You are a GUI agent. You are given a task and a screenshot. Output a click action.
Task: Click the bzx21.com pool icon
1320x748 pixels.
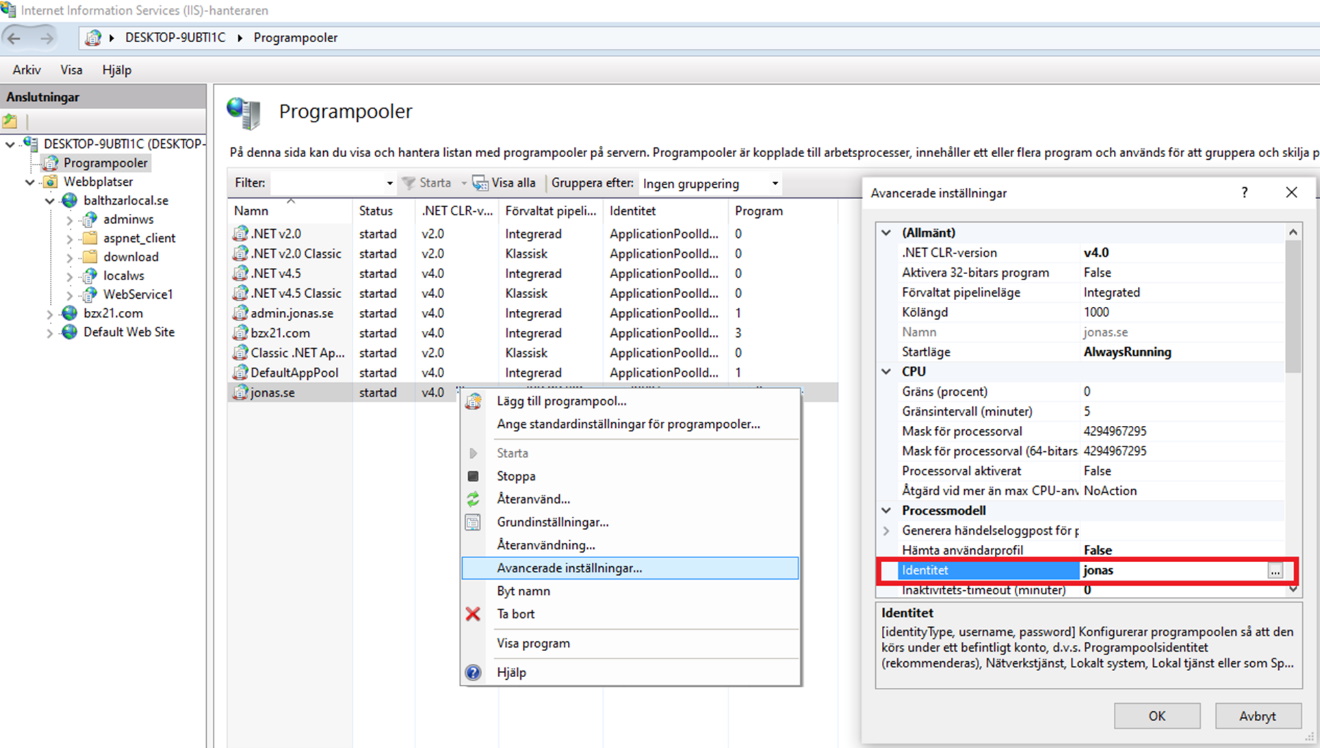click(240, 333)
